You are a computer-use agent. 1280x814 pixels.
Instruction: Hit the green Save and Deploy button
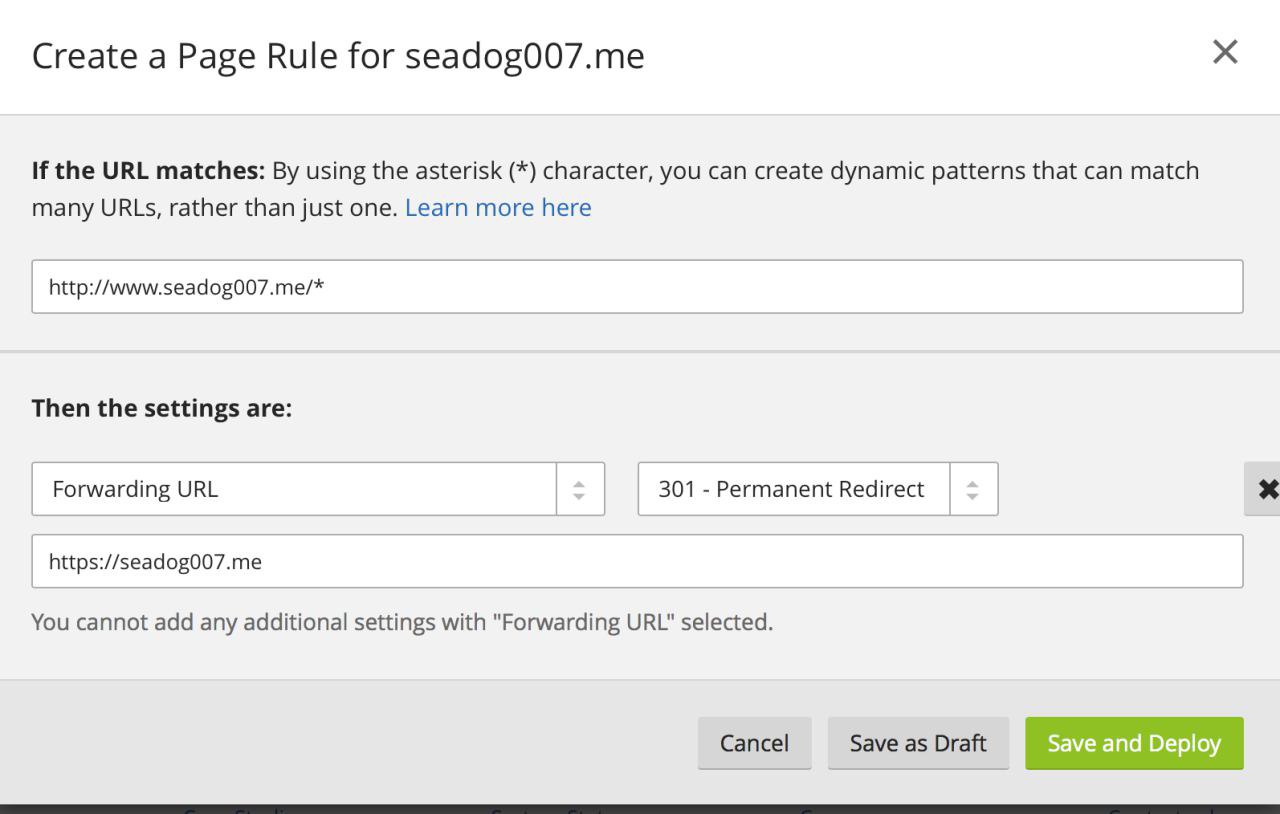pyautogui.click(x=1134, y=743)
